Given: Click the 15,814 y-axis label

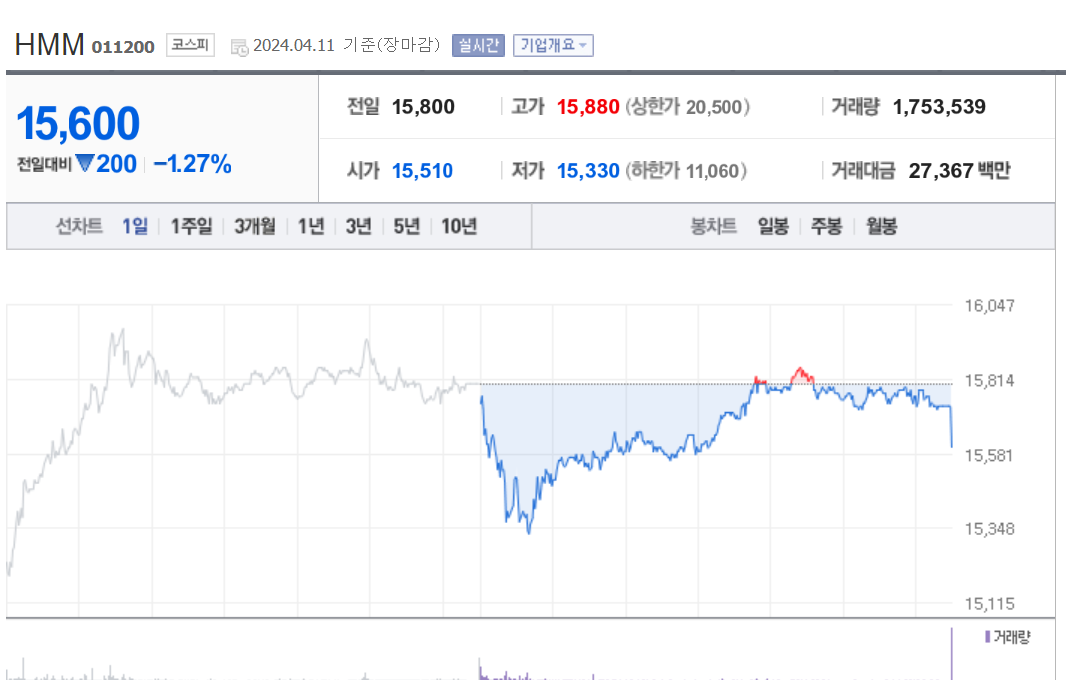Looking at the screenshot, I should tap(989, 381).
